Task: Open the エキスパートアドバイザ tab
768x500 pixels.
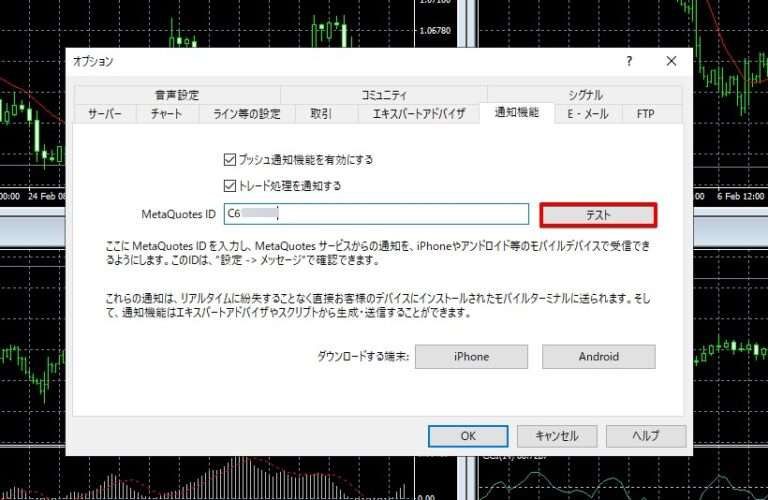Action: click(x=419, y=114)
